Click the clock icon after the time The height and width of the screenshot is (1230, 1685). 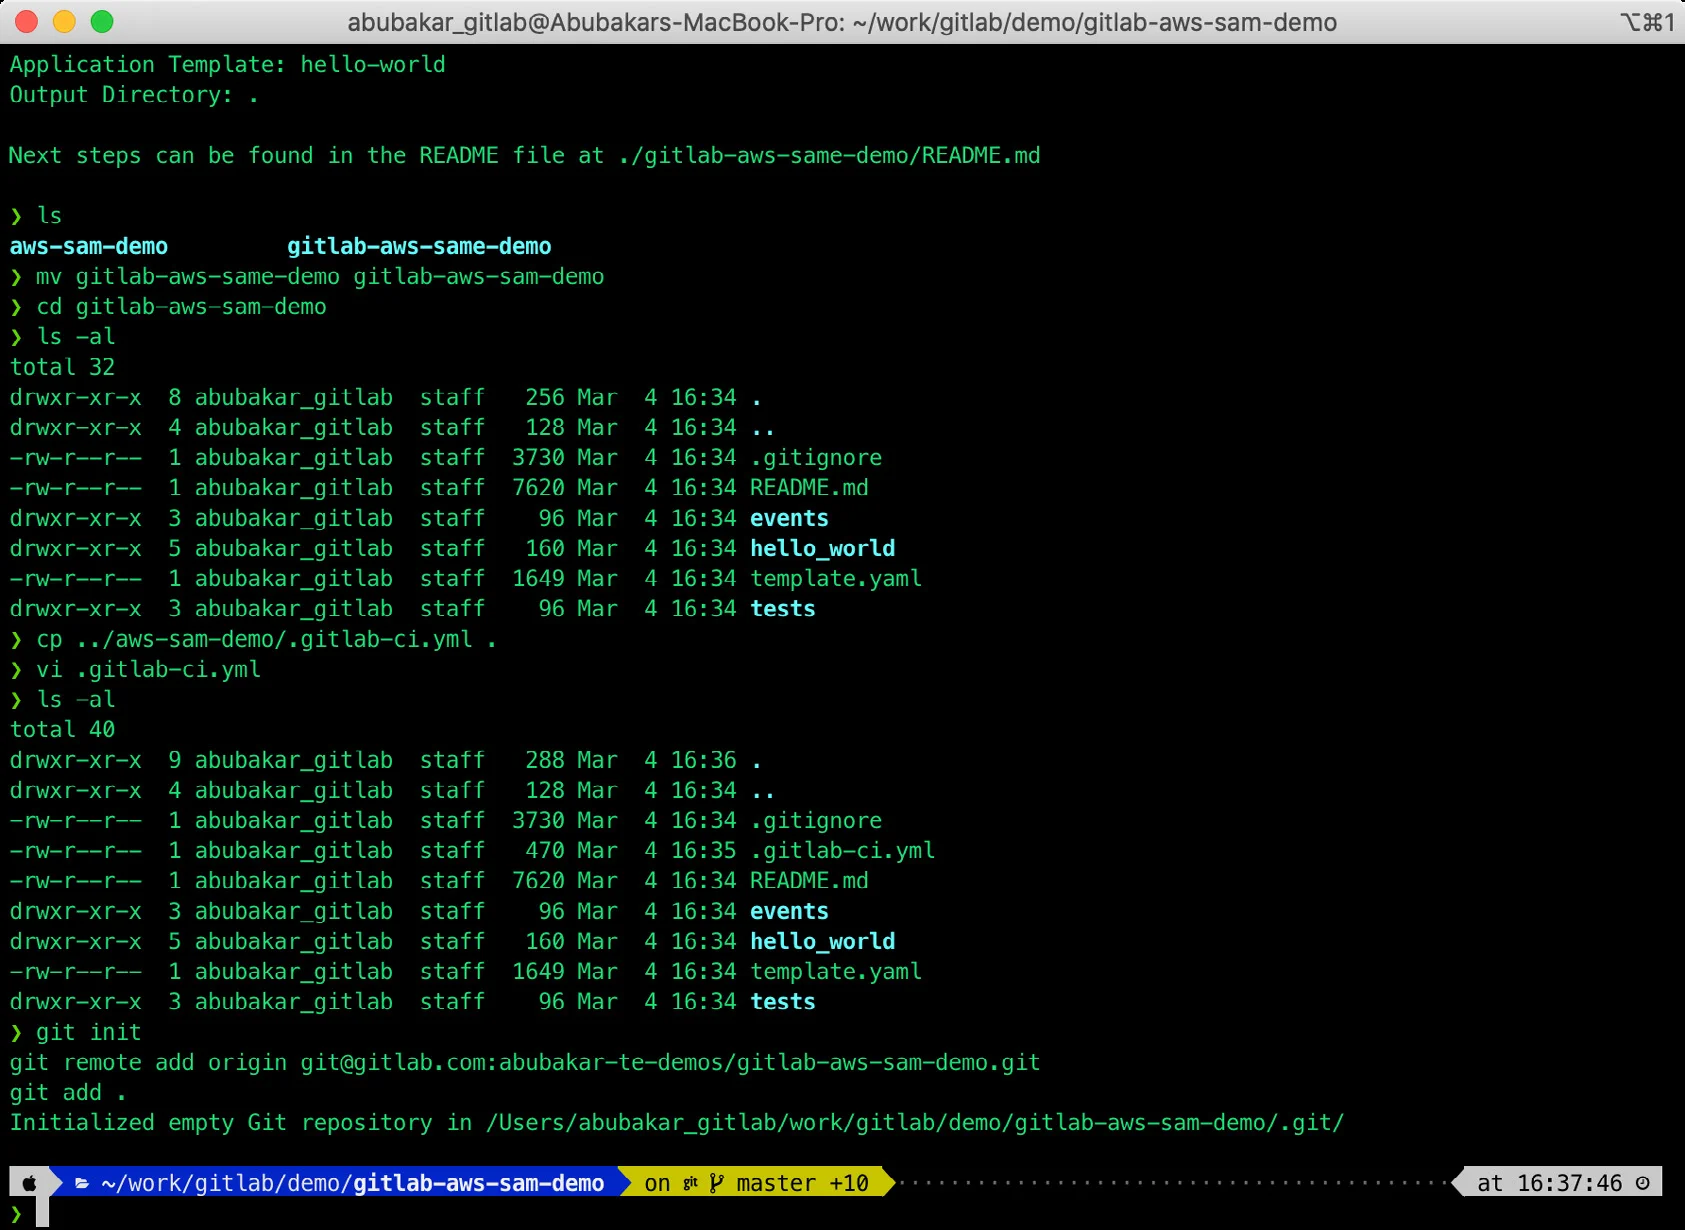1642,1183
